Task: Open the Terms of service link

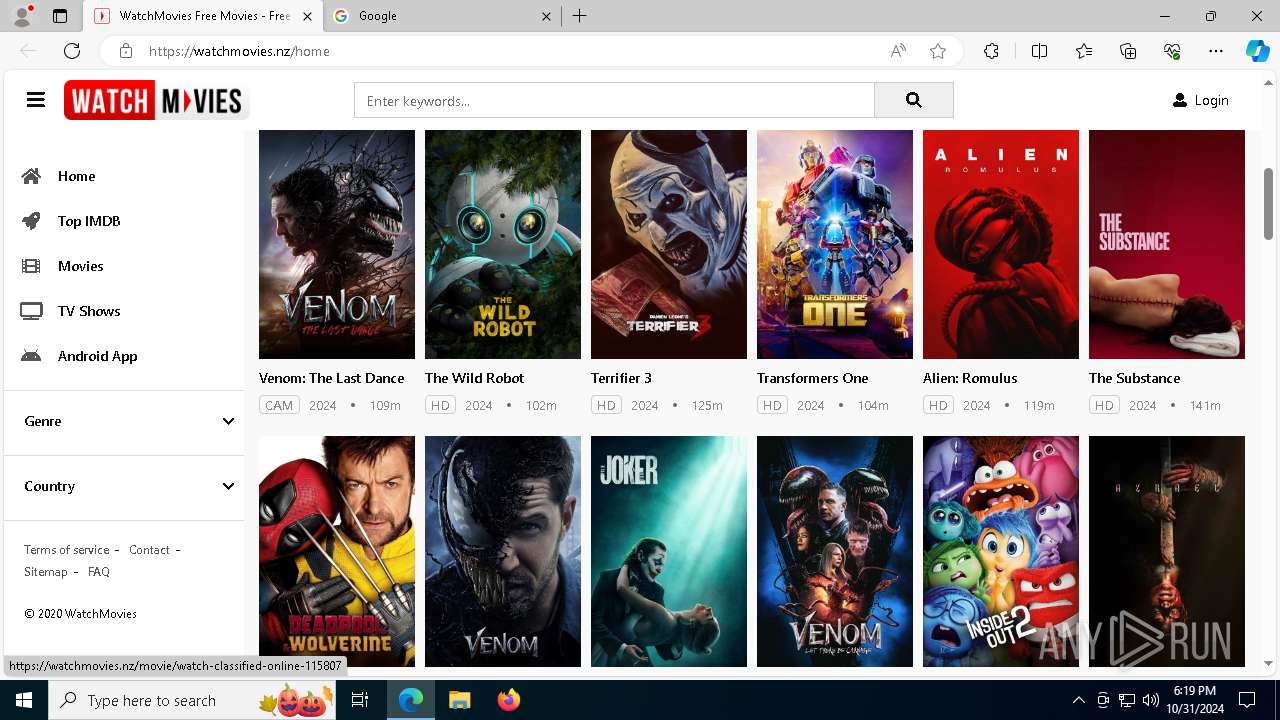Action: point(67,550)
